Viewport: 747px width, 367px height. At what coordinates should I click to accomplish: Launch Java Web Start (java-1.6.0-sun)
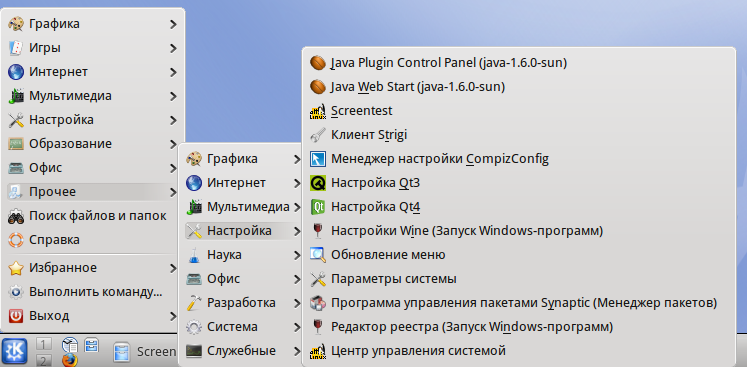[x=518, y=87]
